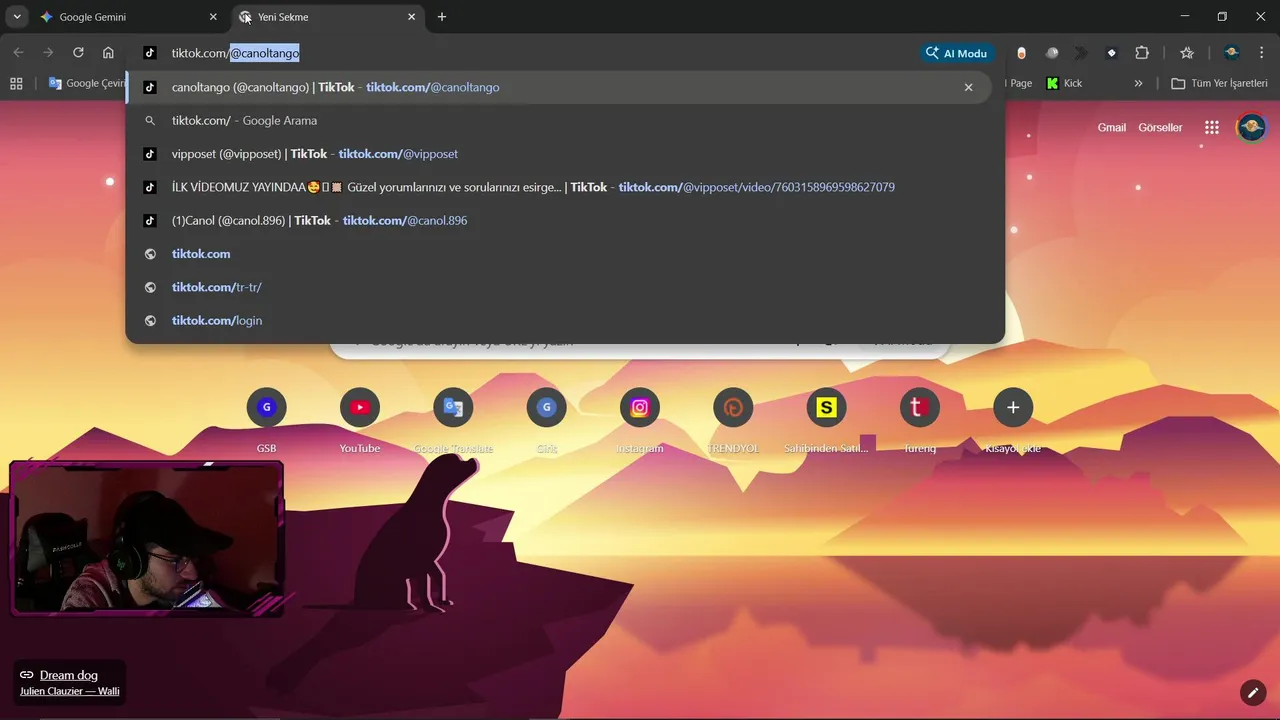Open the Dream dog theme link

click(x=69, y=675)
